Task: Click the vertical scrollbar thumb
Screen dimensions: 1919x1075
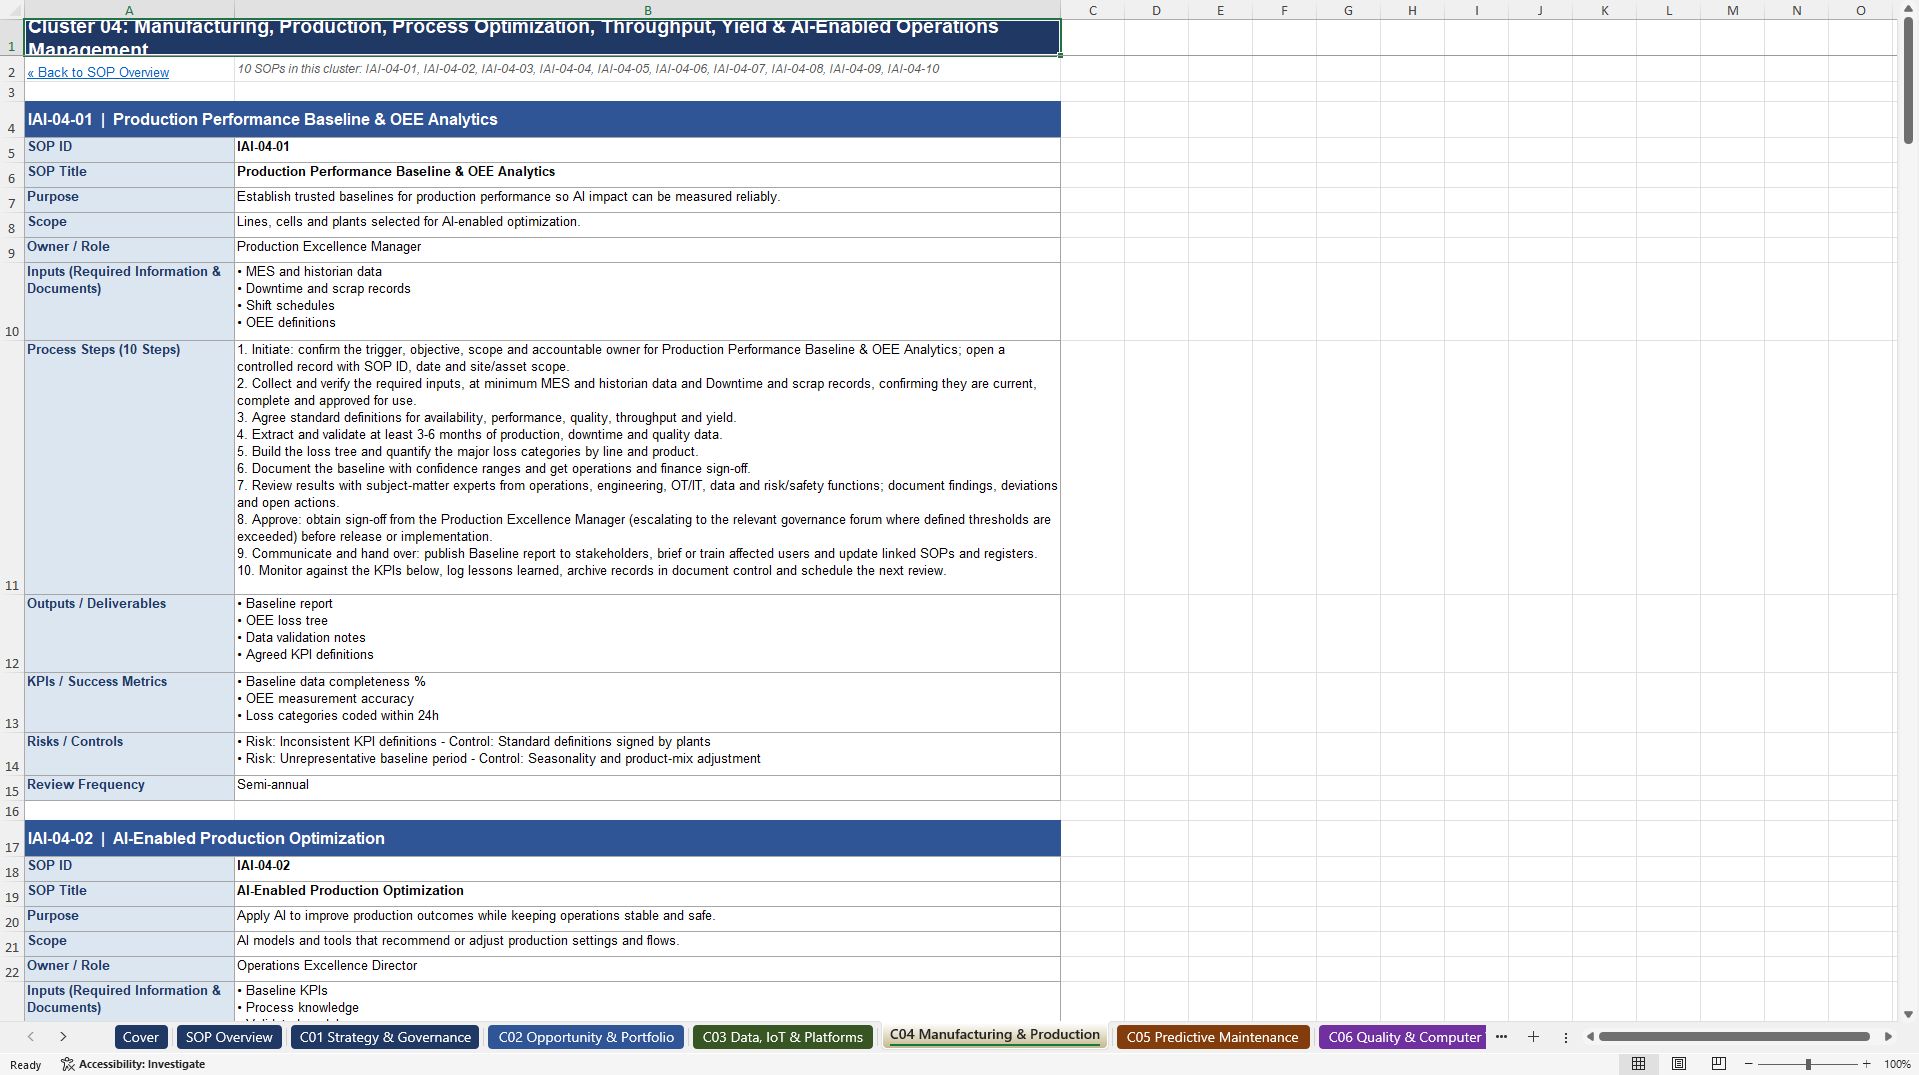Action: coord(1908,80)
